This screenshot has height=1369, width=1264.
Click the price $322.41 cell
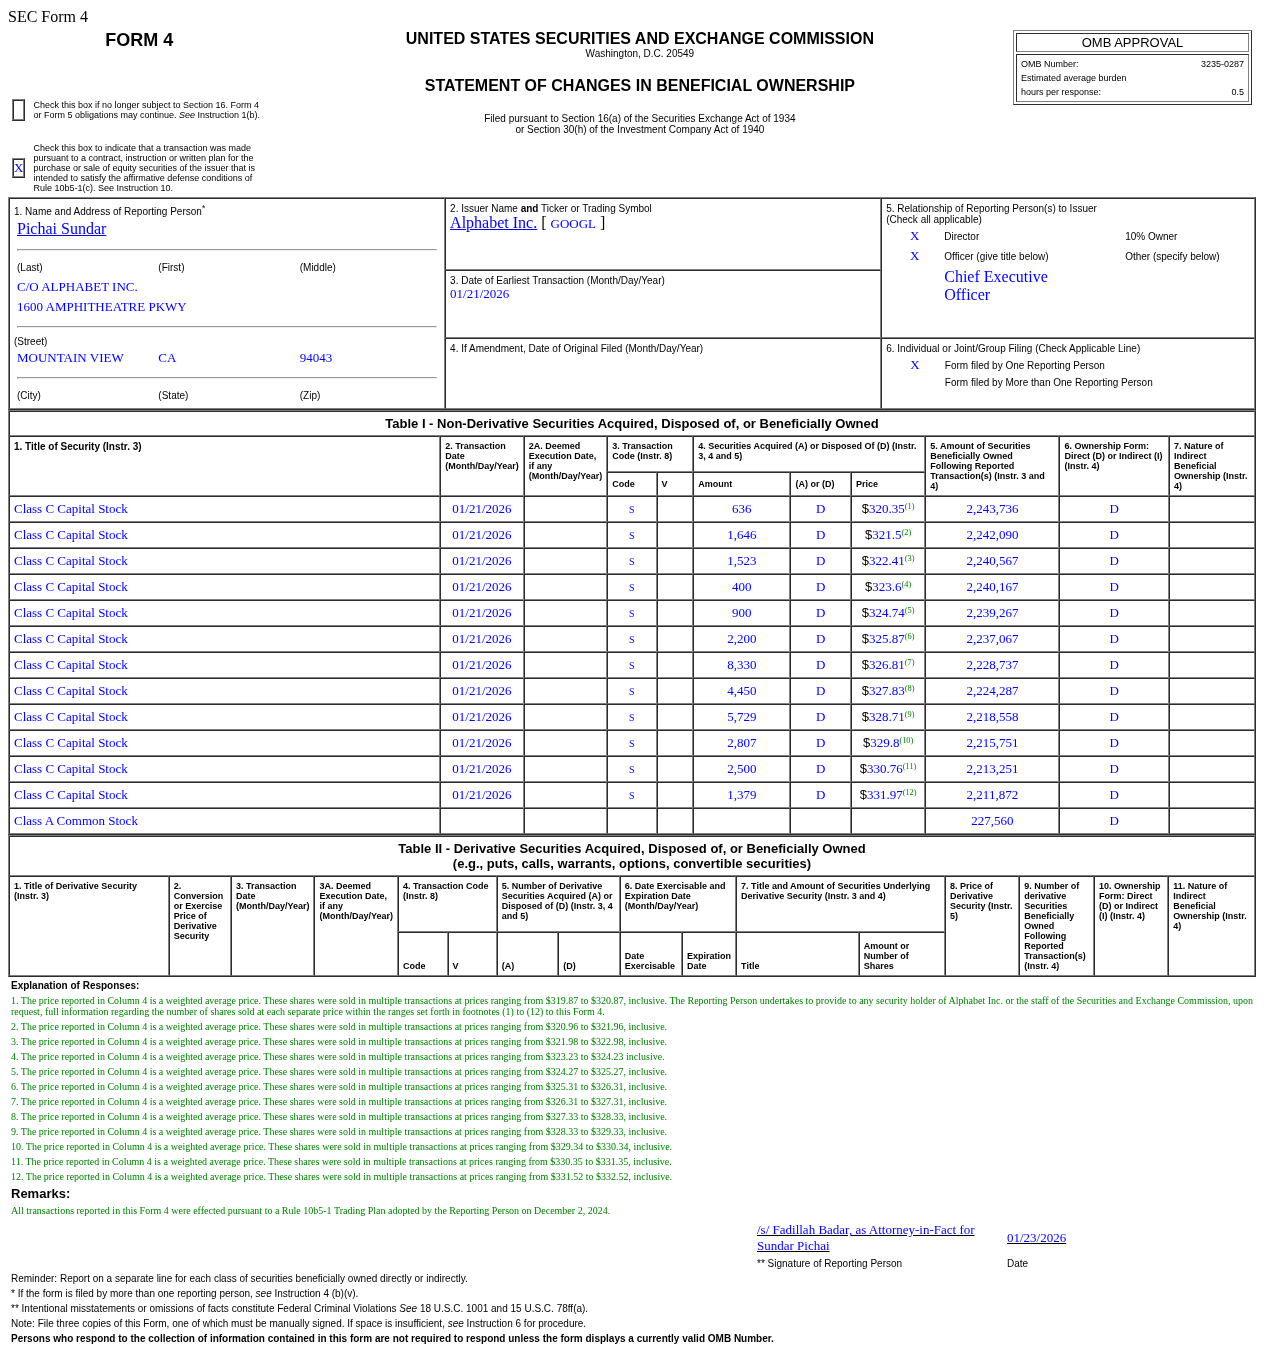click(888, 561)
